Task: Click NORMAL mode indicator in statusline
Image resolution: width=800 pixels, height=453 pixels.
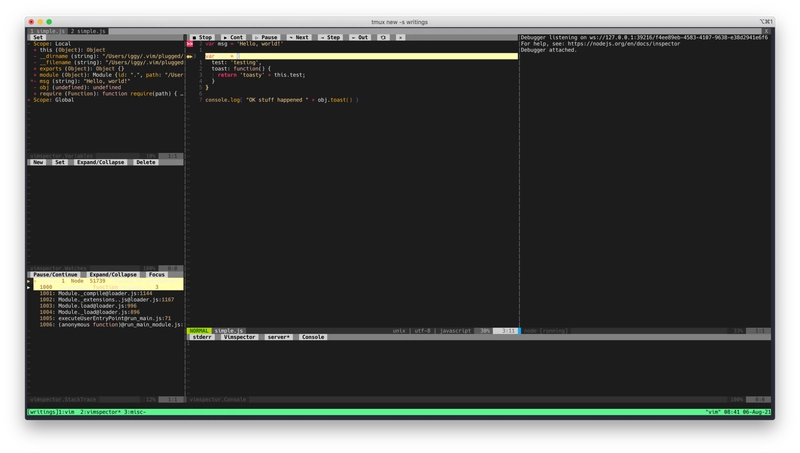Action: click(199, 331)
